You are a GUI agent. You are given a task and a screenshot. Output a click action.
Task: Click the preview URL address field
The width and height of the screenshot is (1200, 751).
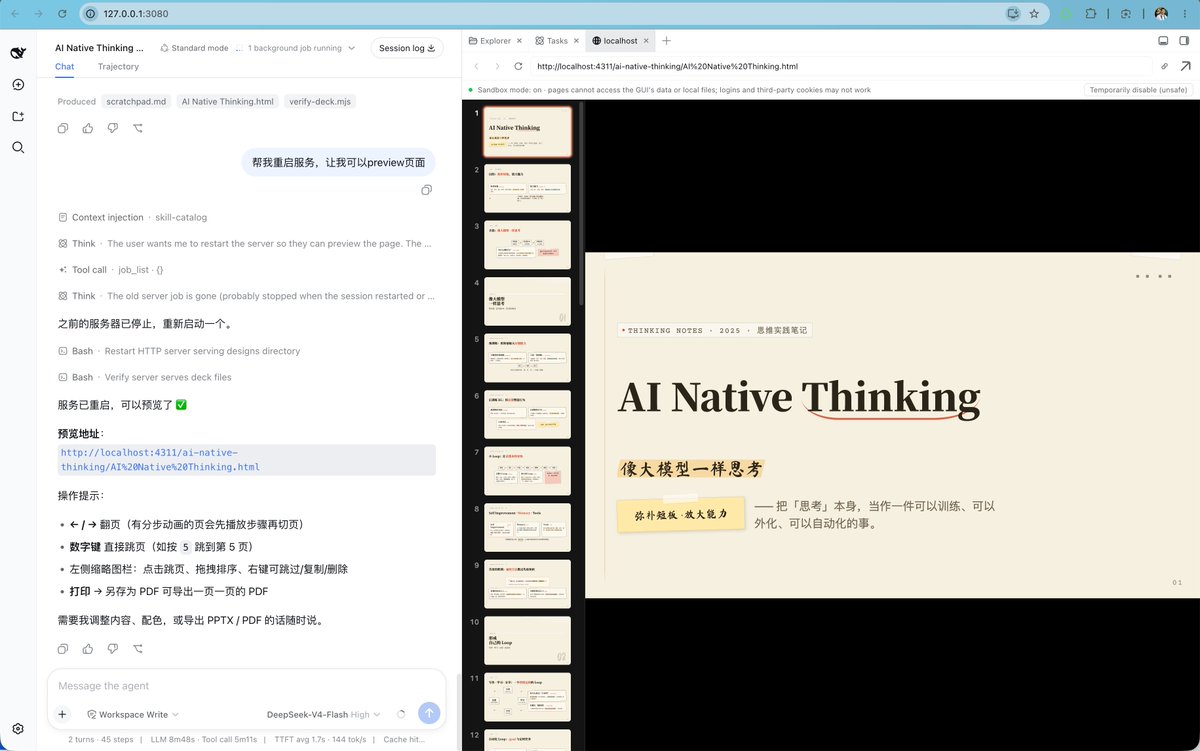843,66
